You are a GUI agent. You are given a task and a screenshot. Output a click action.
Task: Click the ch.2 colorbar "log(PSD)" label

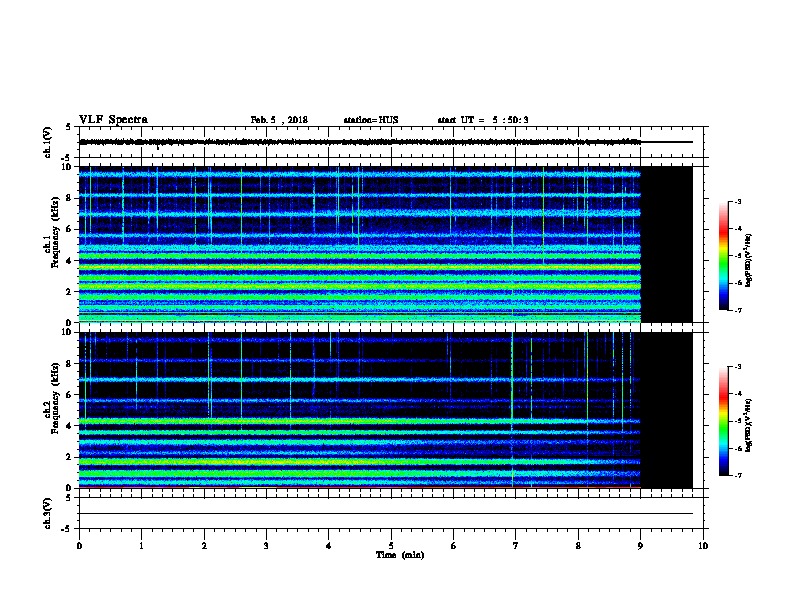click(x=748, y=425)
